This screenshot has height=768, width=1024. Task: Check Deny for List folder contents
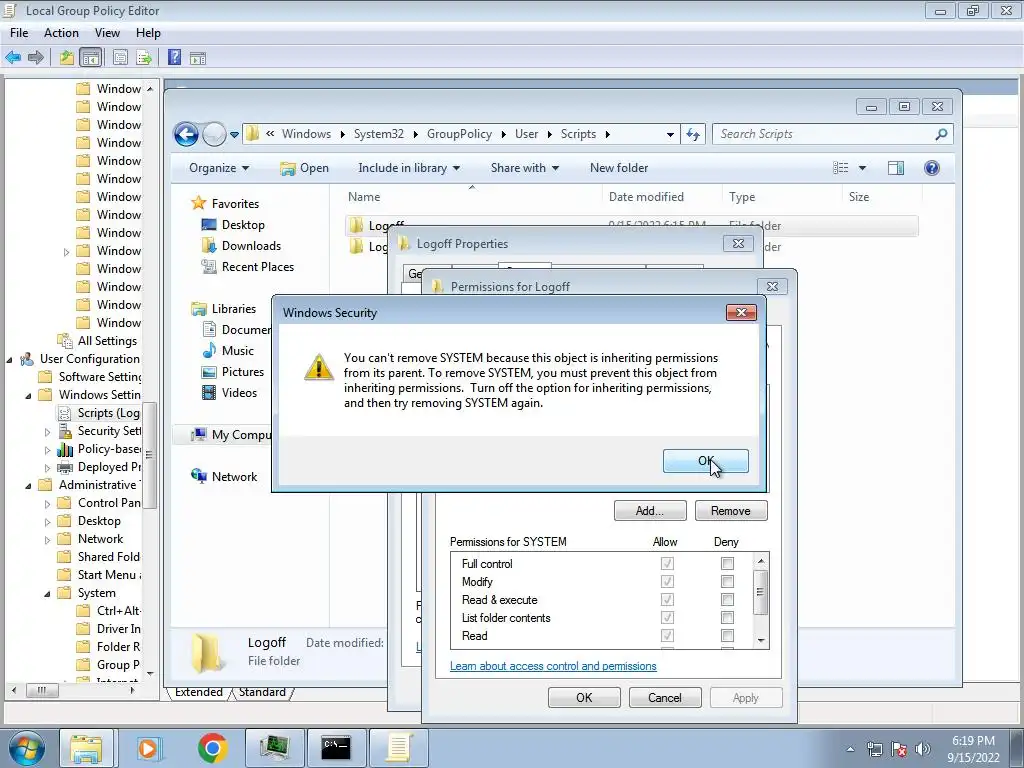727,618
